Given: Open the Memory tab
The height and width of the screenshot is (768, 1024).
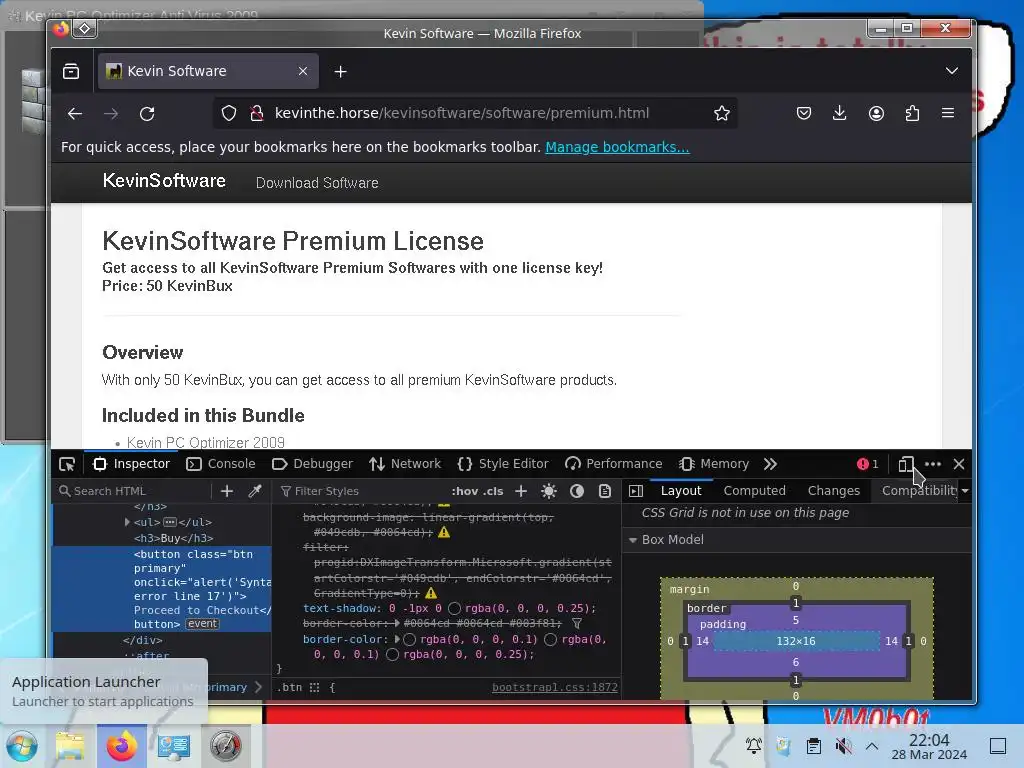Looking at the screenshot, I should (x=714, y=464).
